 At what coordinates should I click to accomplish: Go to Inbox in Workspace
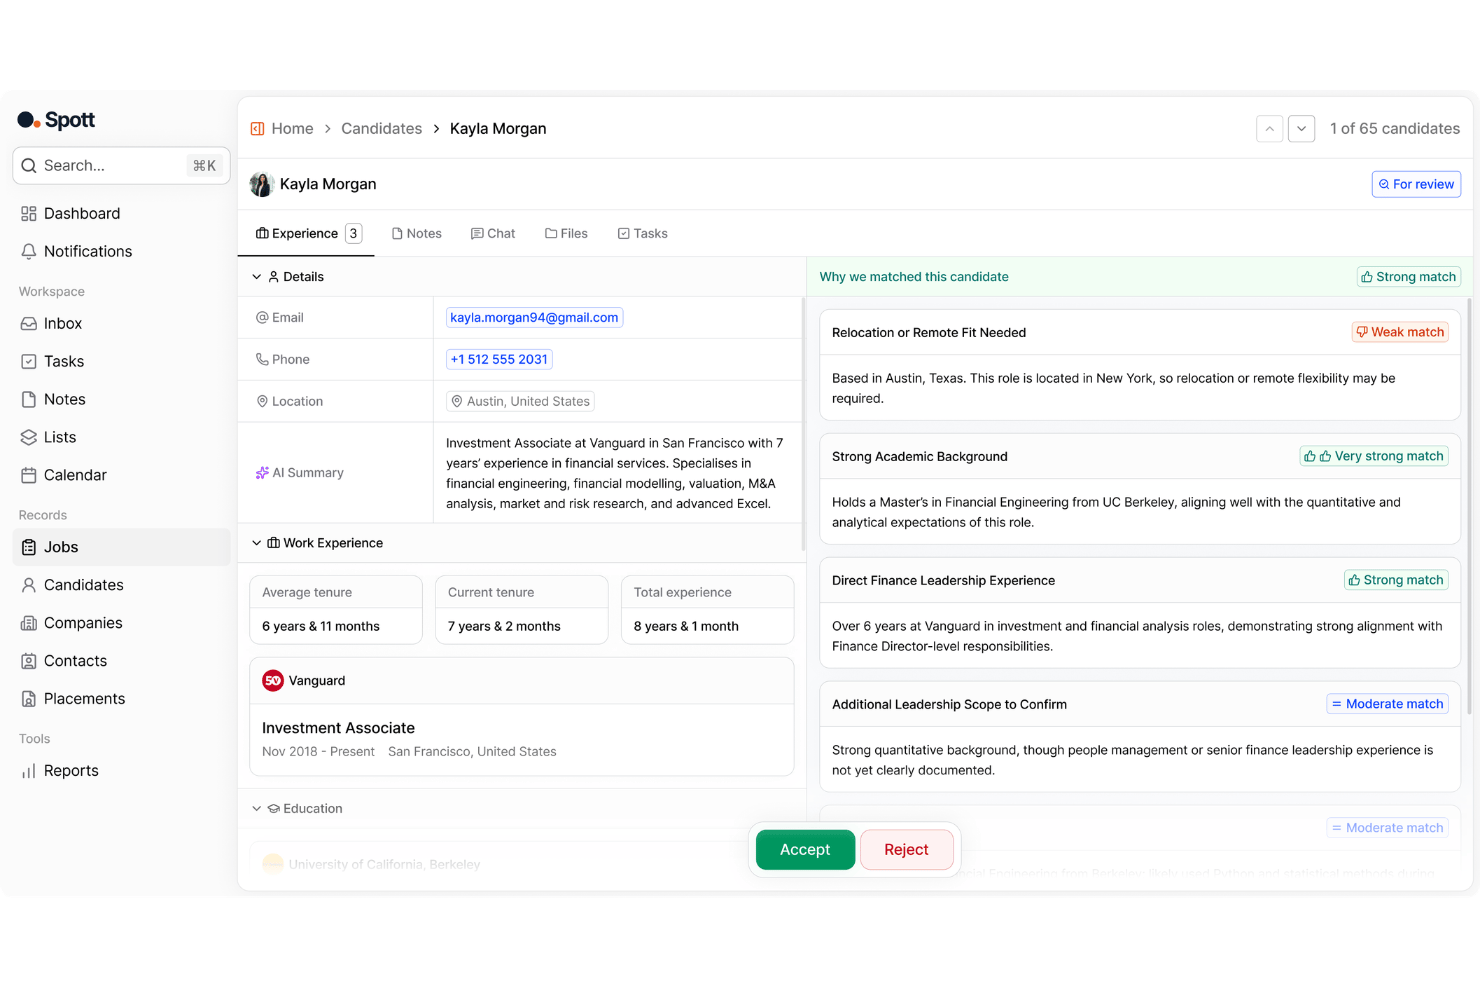tap(121, 323)
